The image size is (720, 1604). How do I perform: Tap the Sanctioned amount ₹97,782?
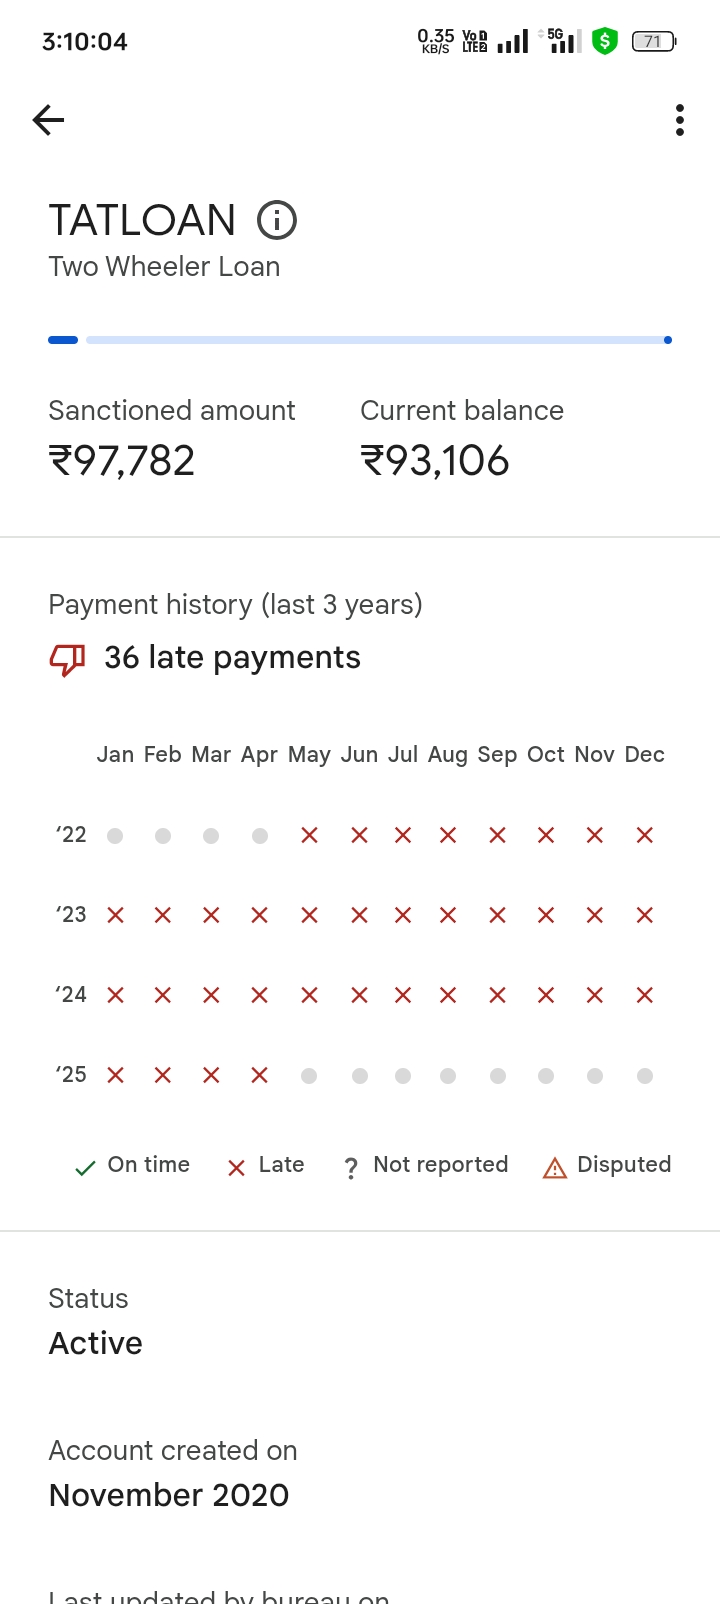[122, 461]
